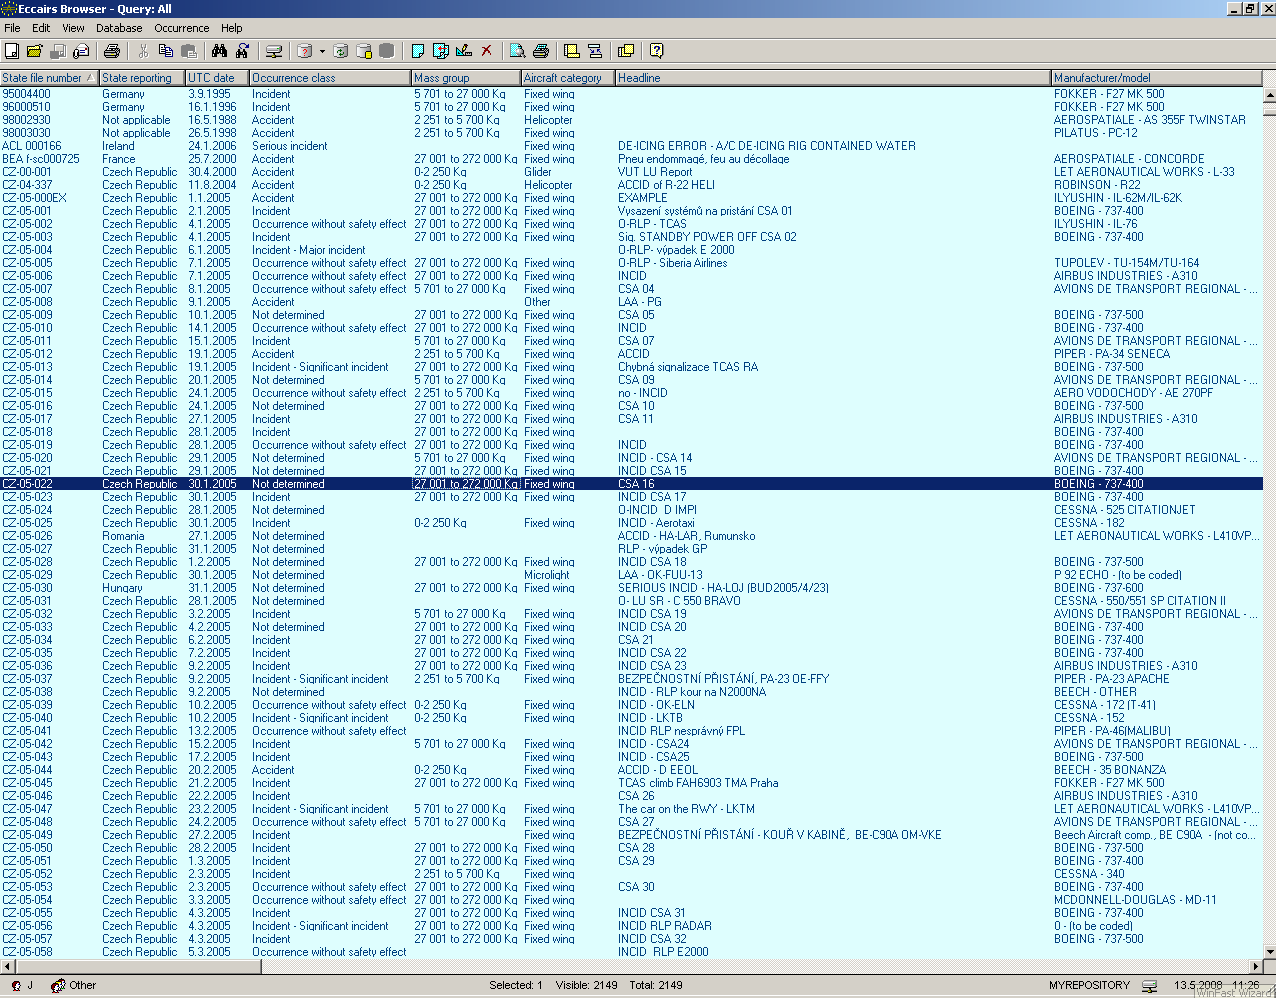Click 'Microlight' in the Aircraft category column
Screen dimensions: 1276x998
(547, 575)
